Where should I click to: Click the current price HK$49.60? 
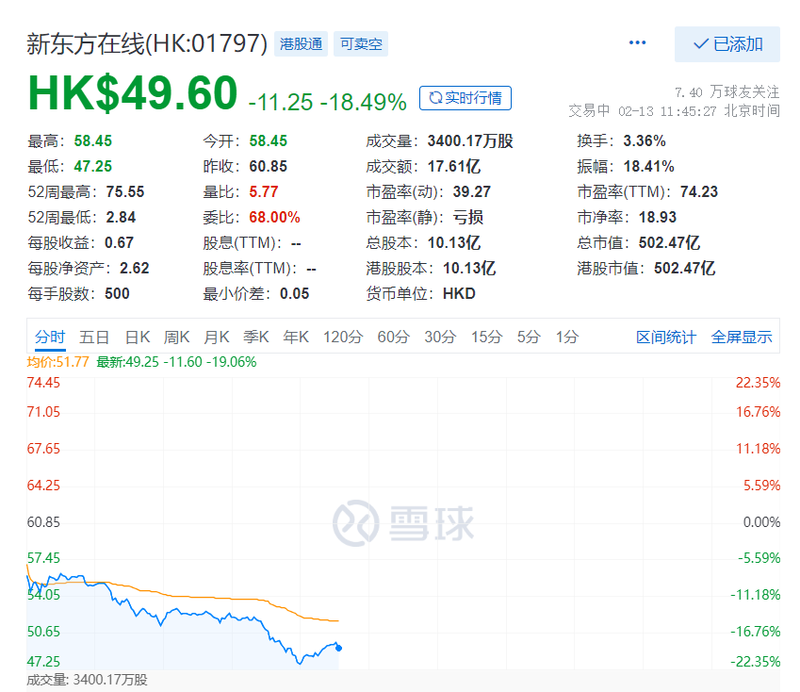(133, 93)
